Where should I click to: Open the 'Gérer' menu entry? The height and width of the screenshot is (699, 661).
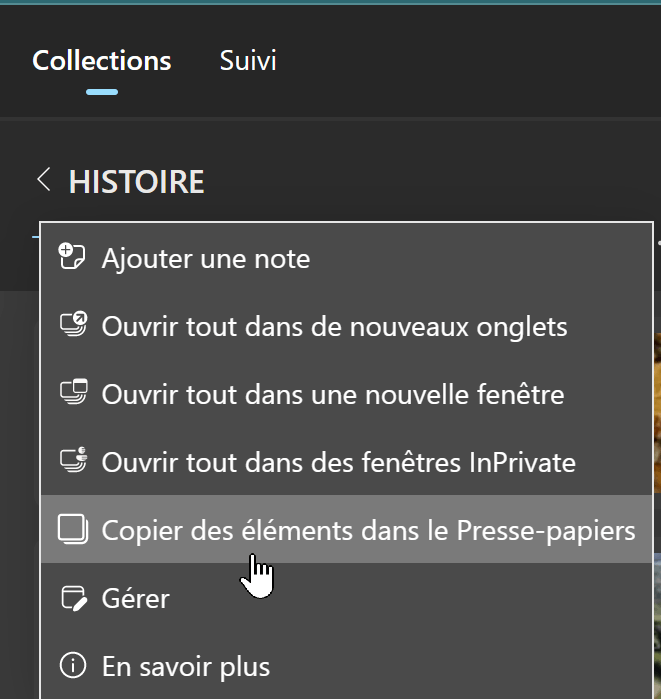point(135,599)
